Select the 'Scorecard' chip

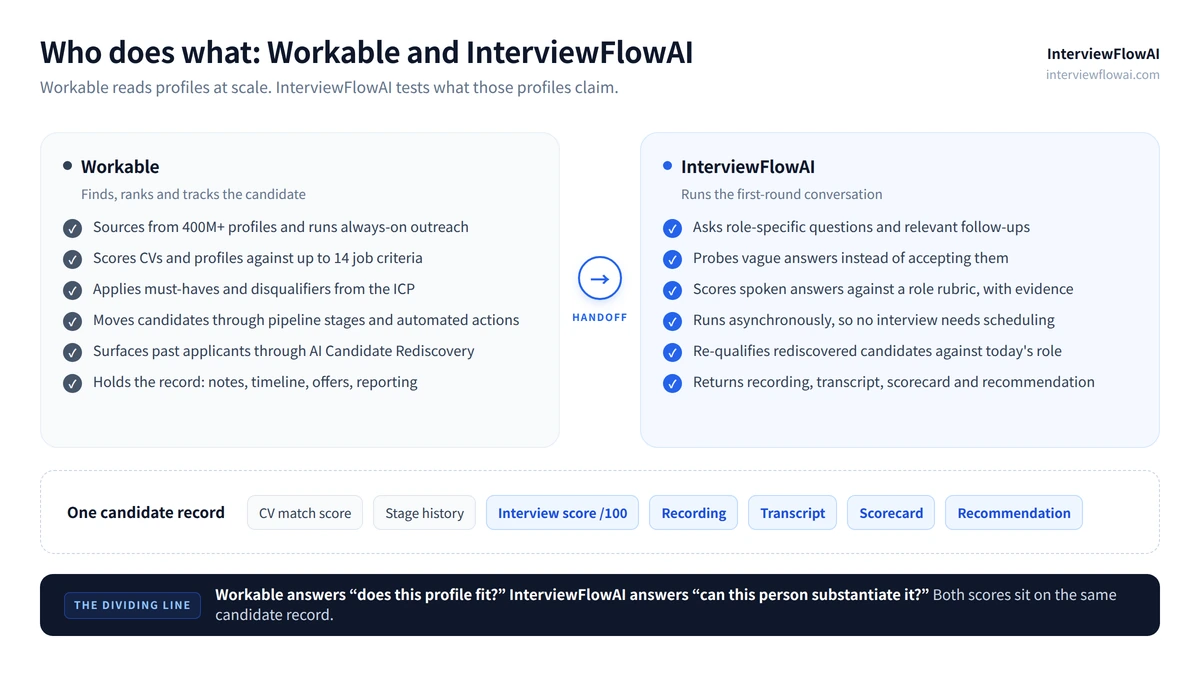point(891,513)
